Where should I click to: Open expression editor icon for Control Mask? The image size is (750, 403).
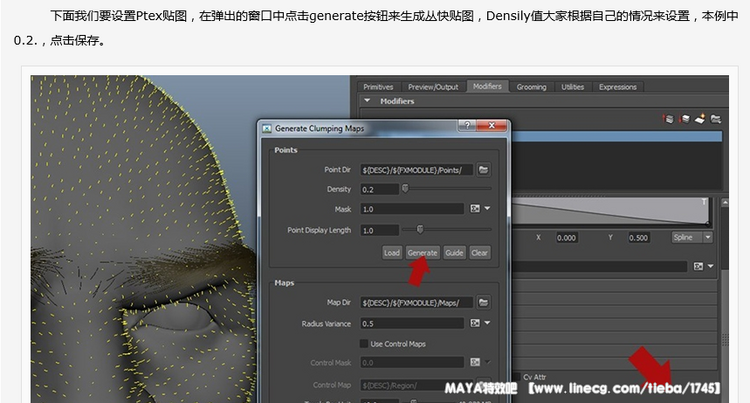click(x=475, y=362)
